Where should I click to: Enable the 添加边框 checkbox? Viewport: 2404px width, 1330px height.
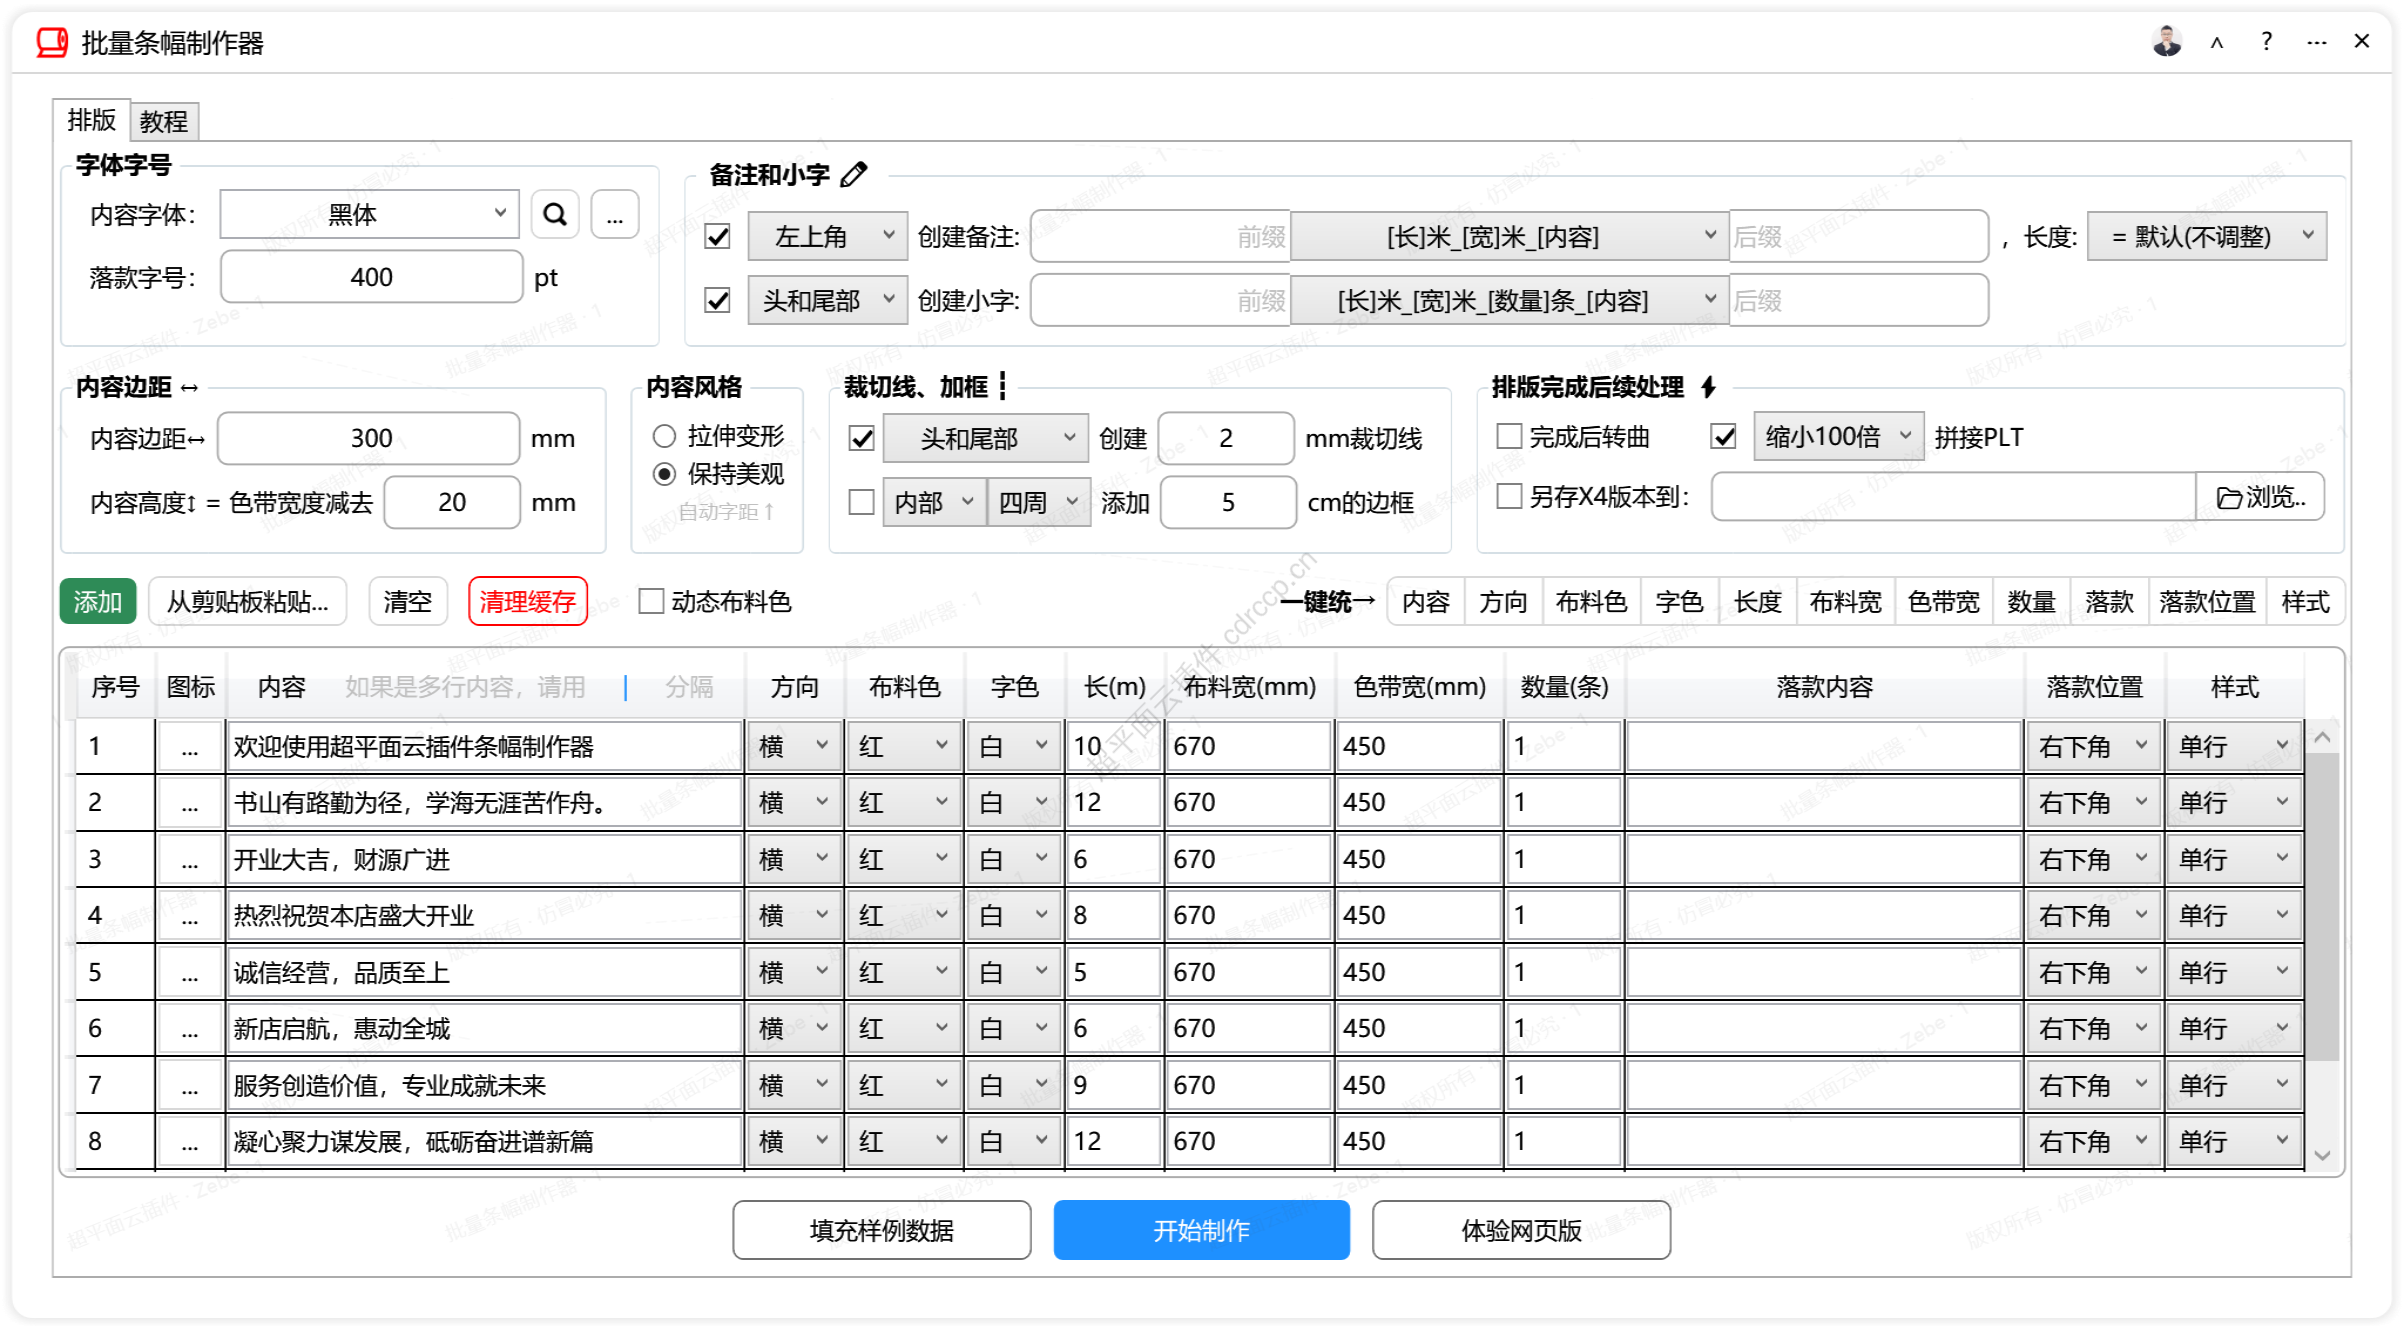pyautogui.click(x=862, y=502)
